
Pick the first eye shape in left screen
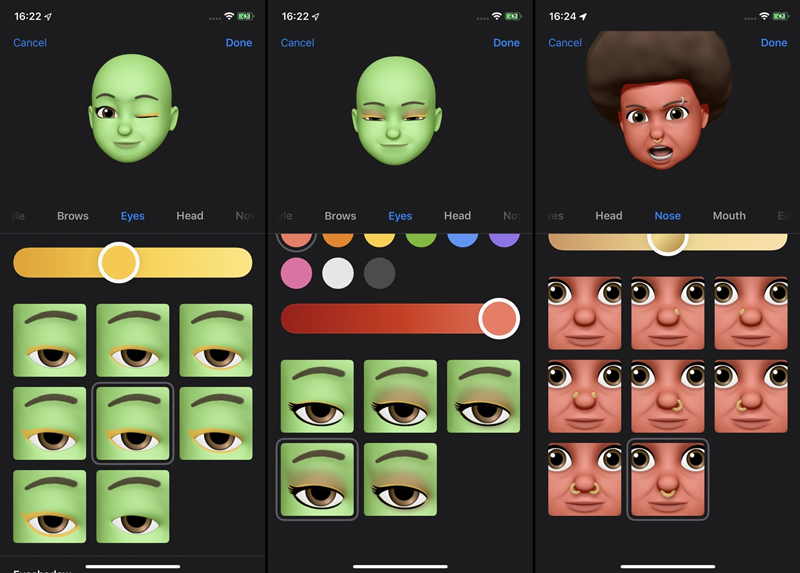pos(50,340)
